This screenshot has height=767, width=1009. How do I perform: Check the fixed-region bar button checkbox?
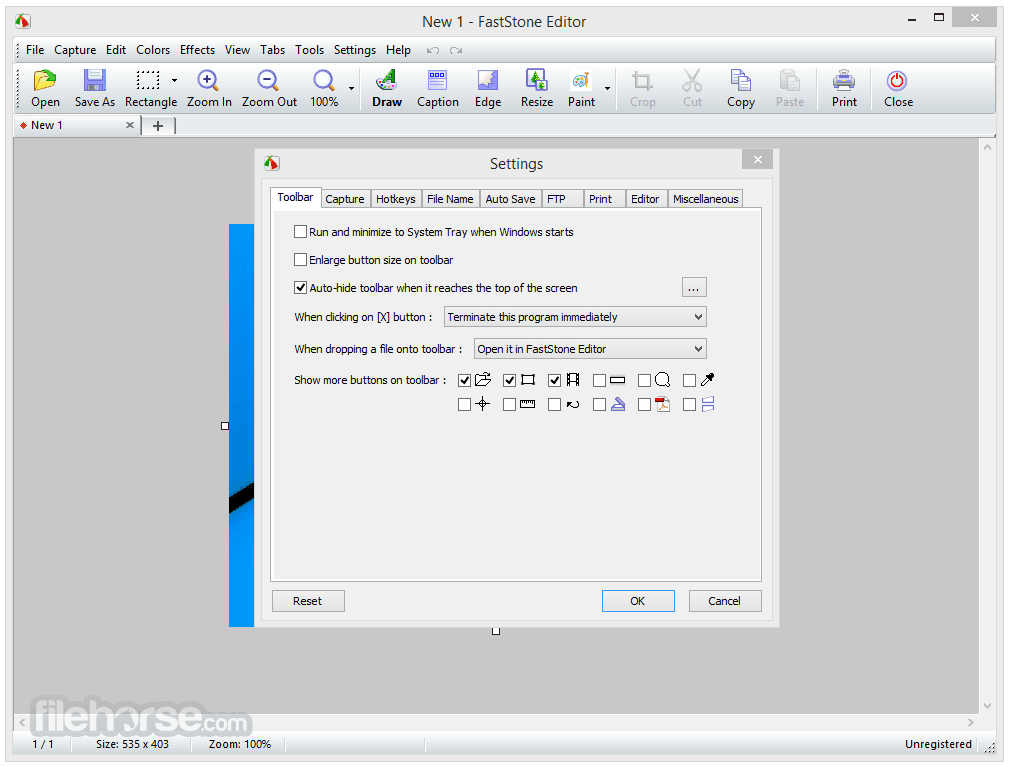pos(599,380)
